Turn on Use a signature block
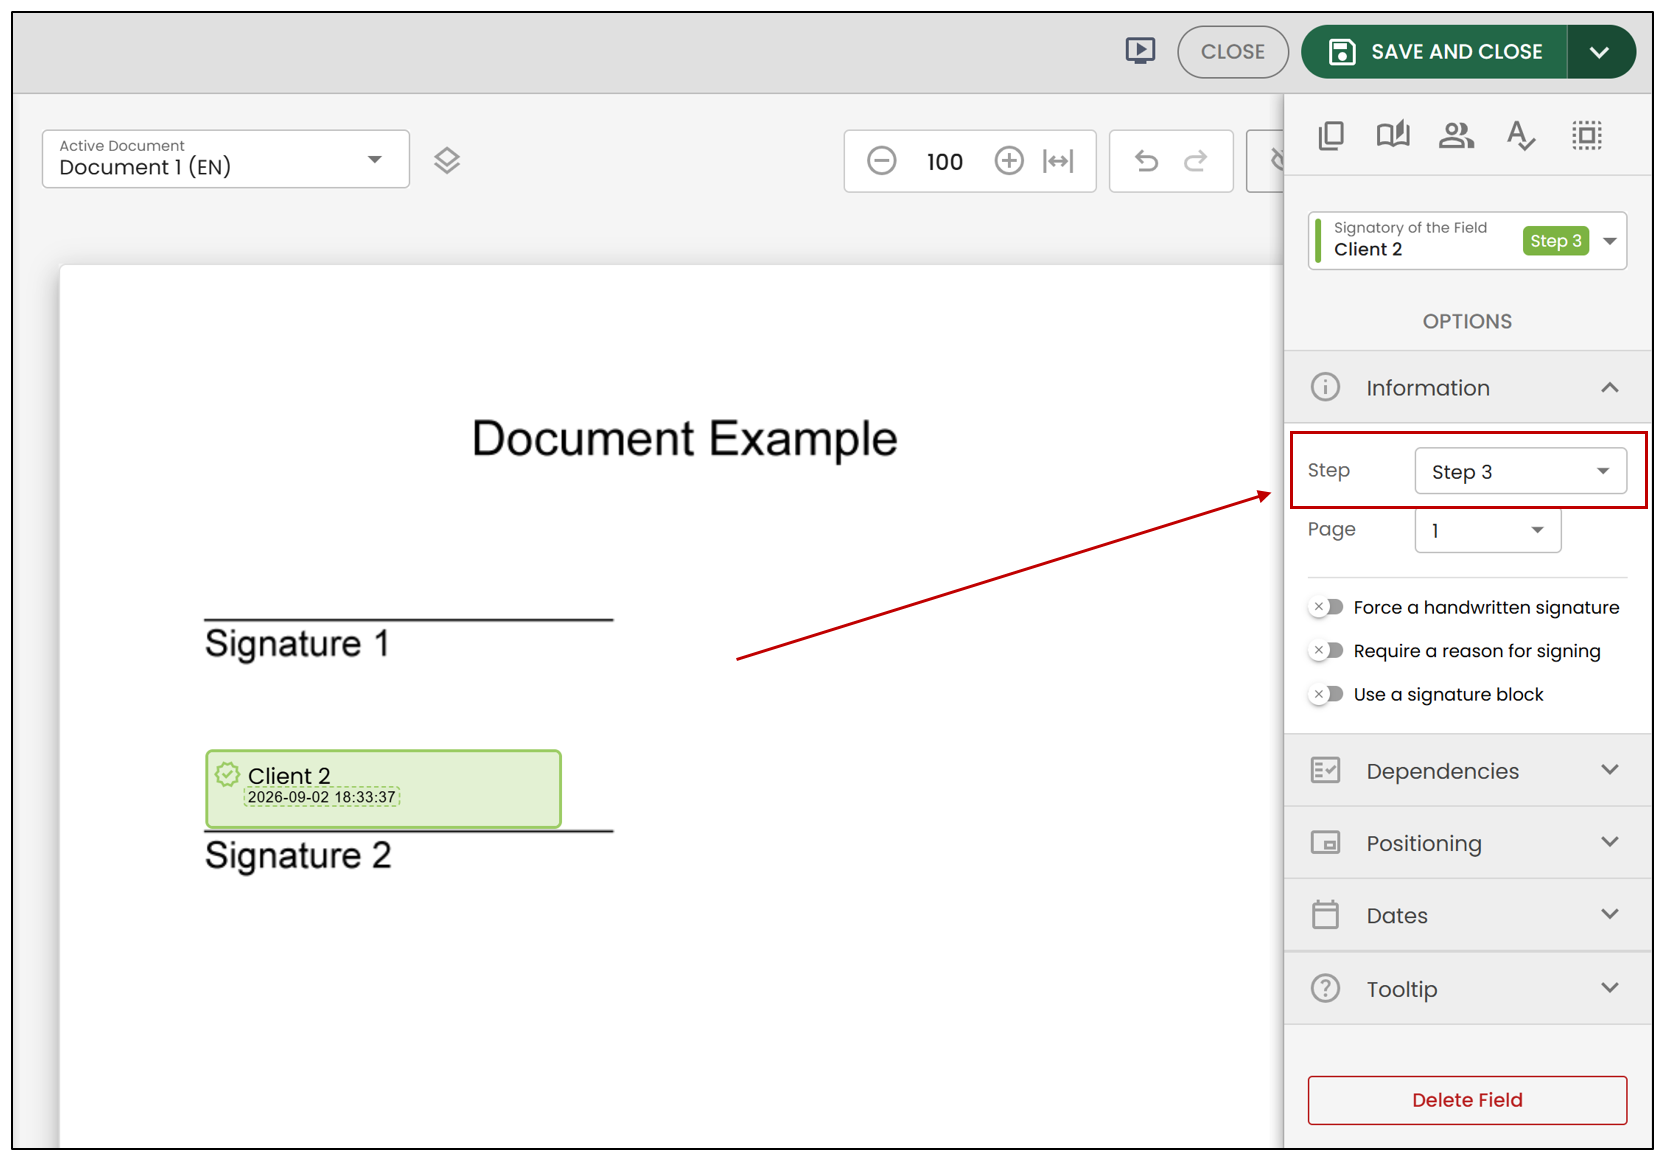The width and height of the screenshot is (1660, 1162). (1326, 694)
